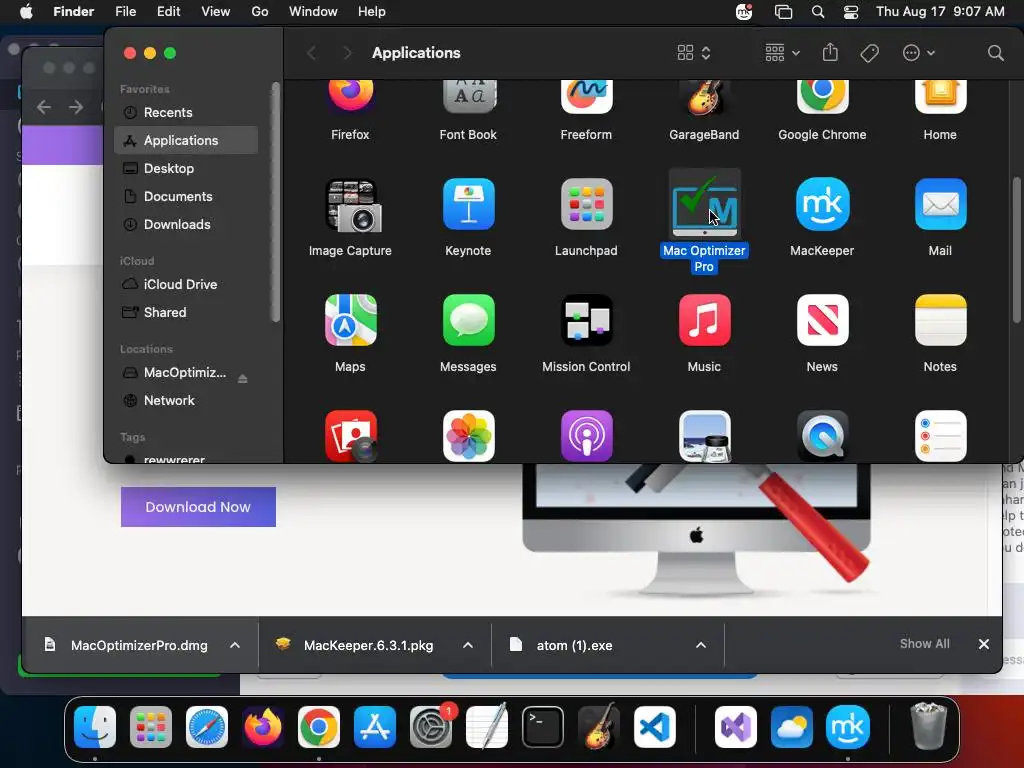Select the Preview app icon

coord(704,436)
